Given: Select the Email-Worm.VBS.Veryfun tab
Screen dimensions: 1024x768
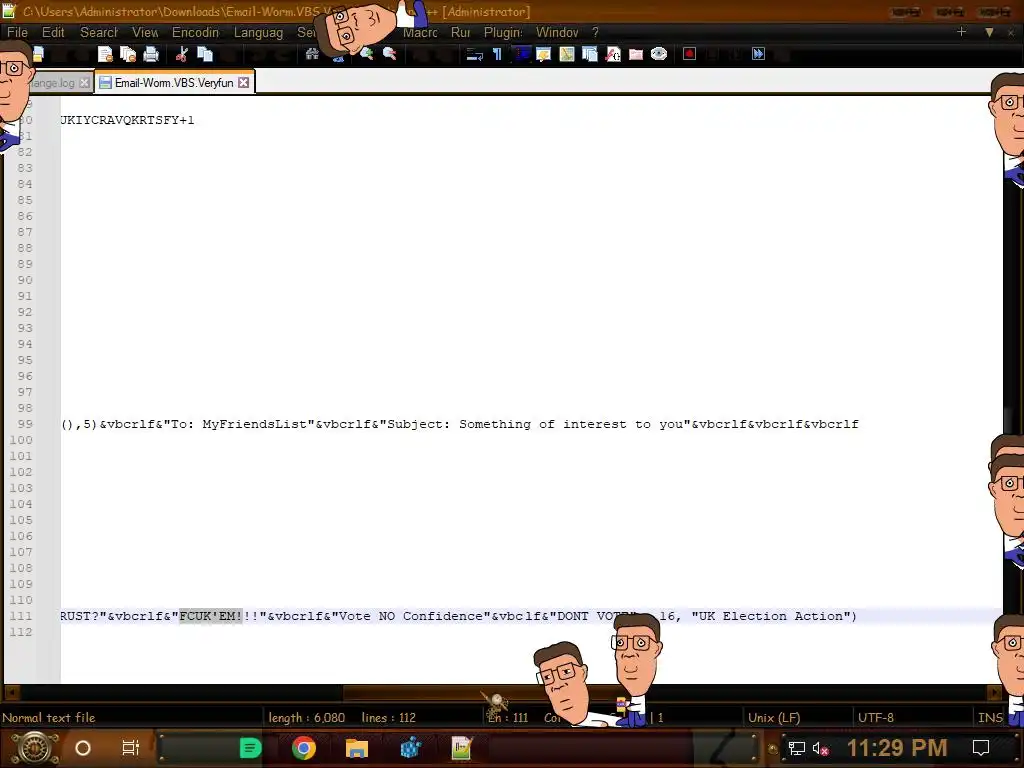Looking at the screenshot, I should click(174, 83).
